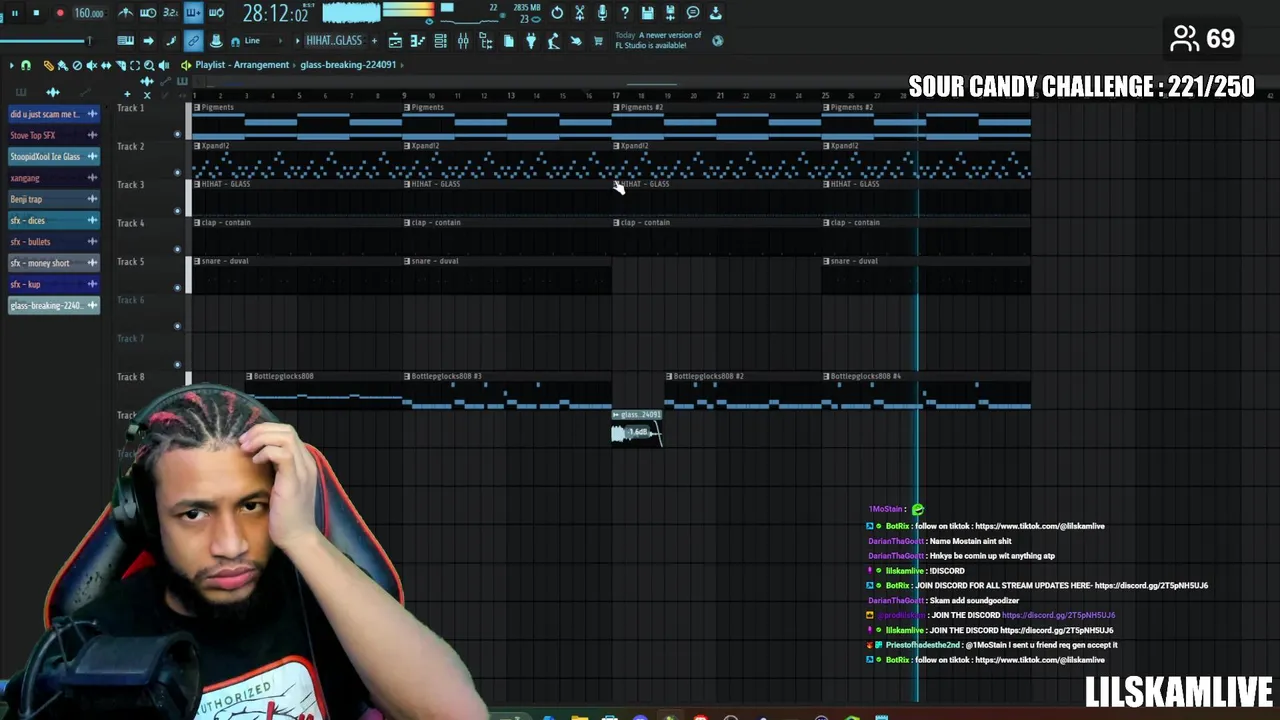Select the Mute tool in playlist

pyautogui.click(x=91, y=65)
